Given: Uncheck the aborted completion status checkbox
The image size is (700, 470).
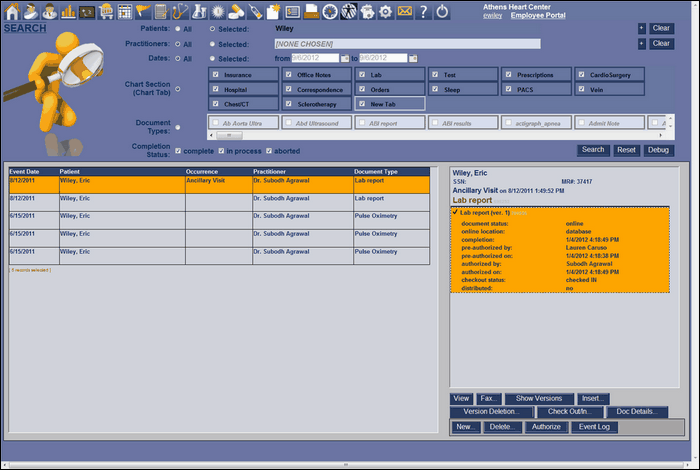Looking at the screenshot, I should [269, 151].
